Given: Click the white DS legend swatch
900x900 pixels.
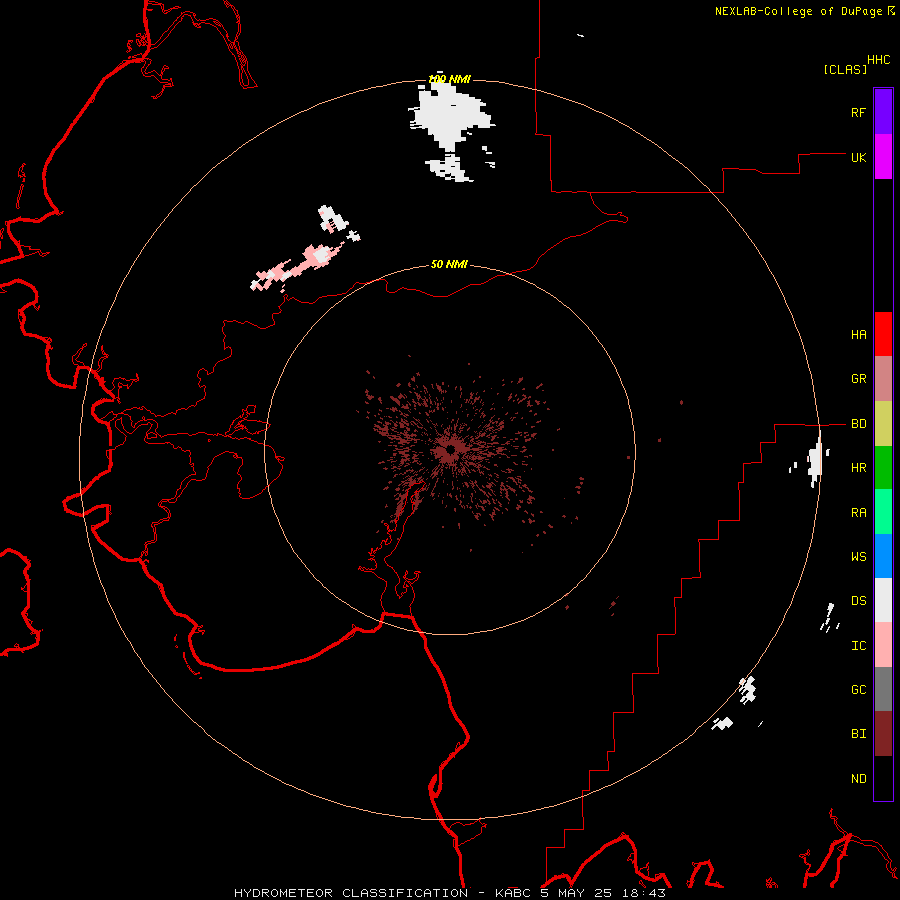Looking at the screenshot, I should tap(883, 600).
